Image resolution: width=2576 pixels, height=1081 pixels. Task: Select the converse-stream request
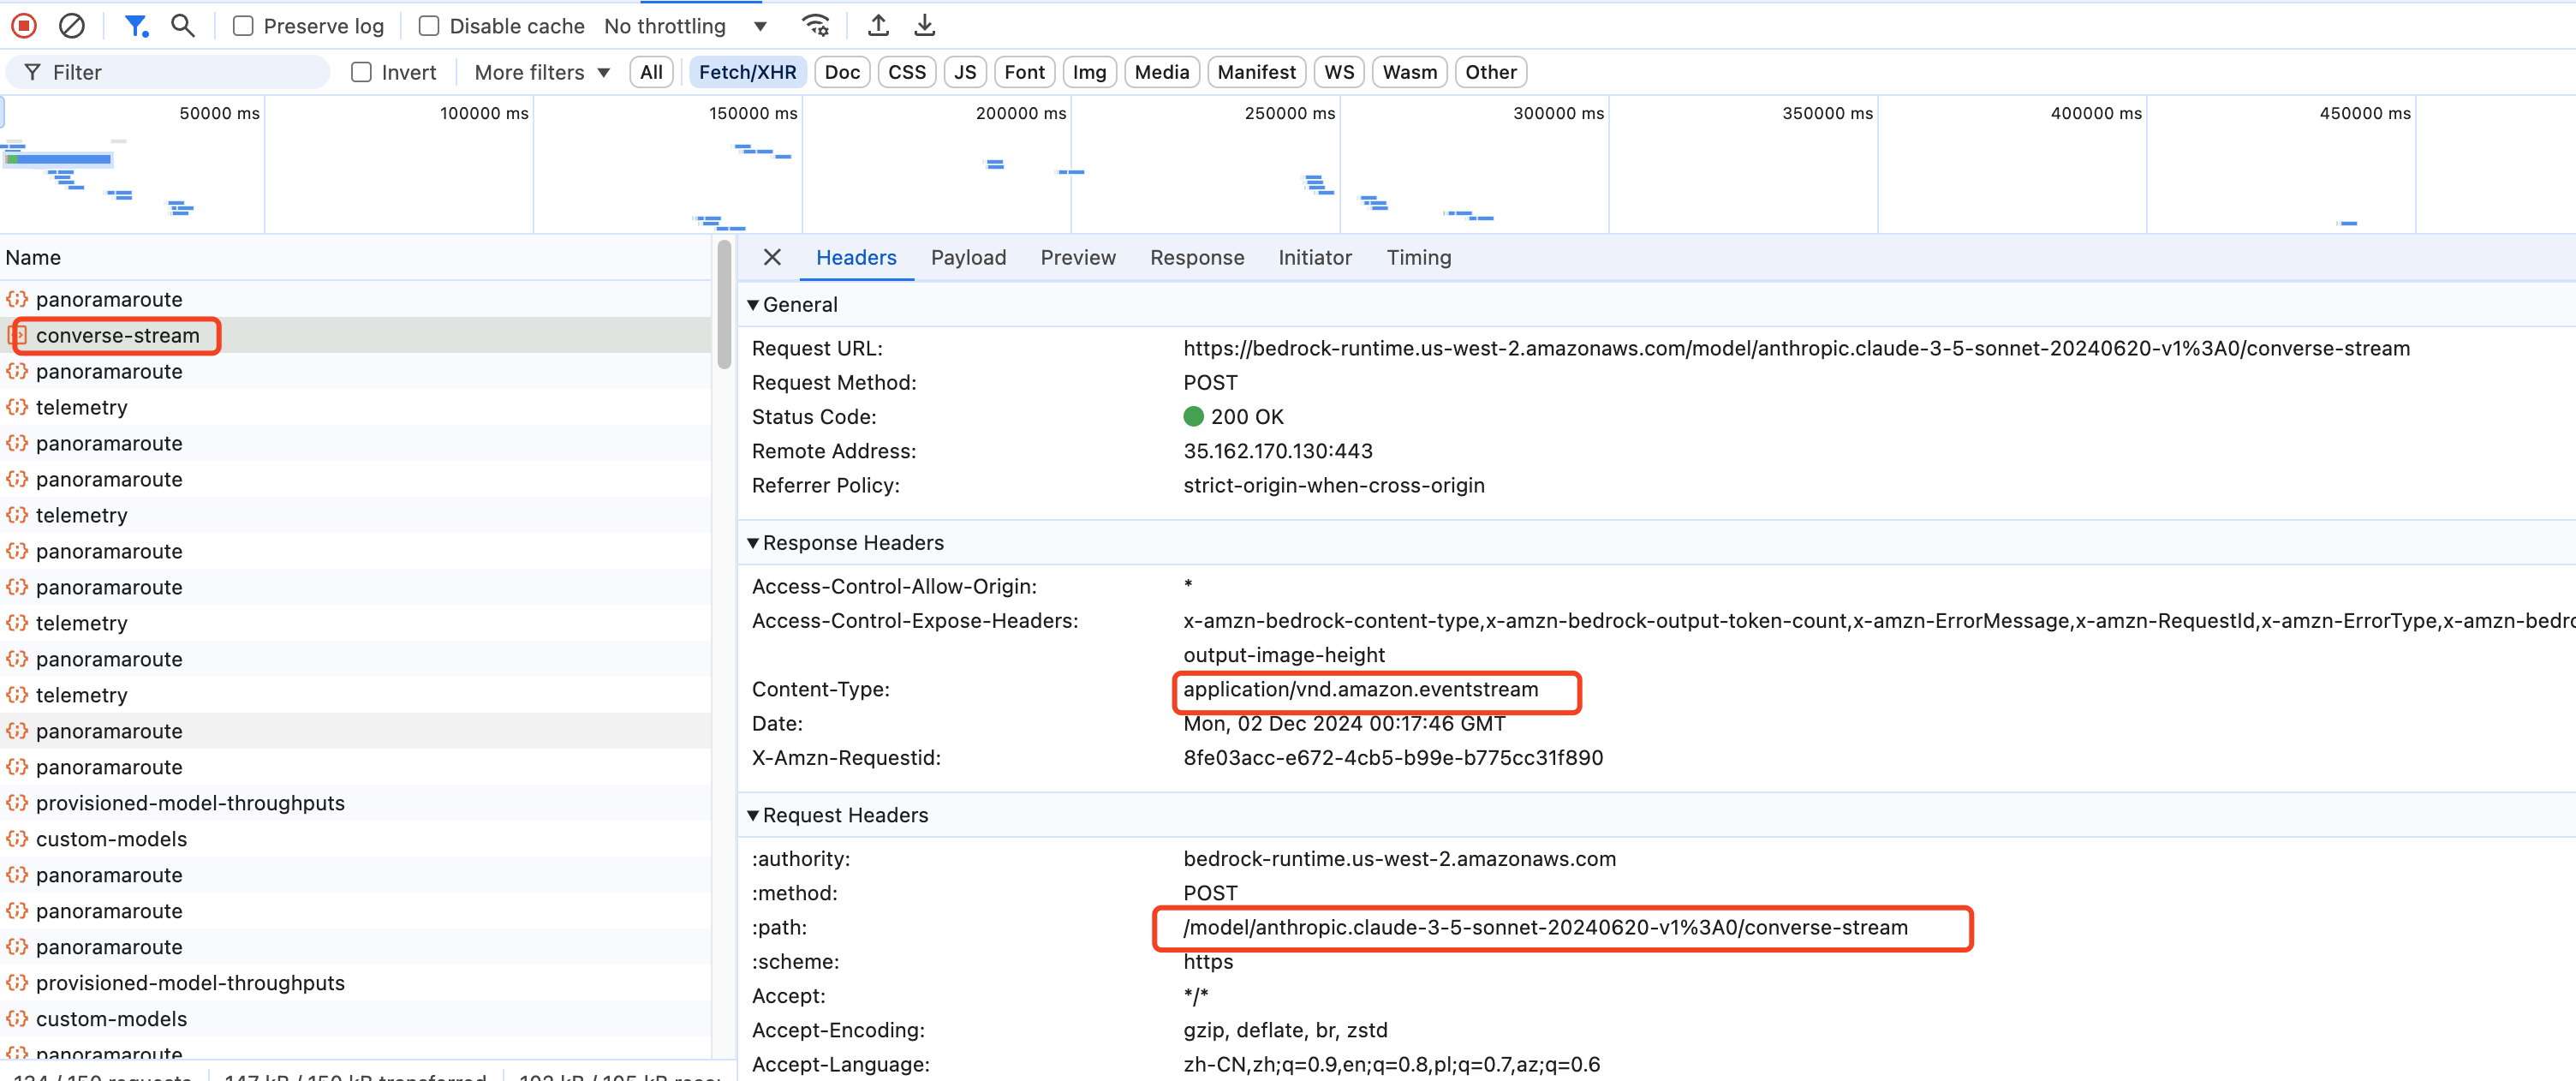pos(355,335)
